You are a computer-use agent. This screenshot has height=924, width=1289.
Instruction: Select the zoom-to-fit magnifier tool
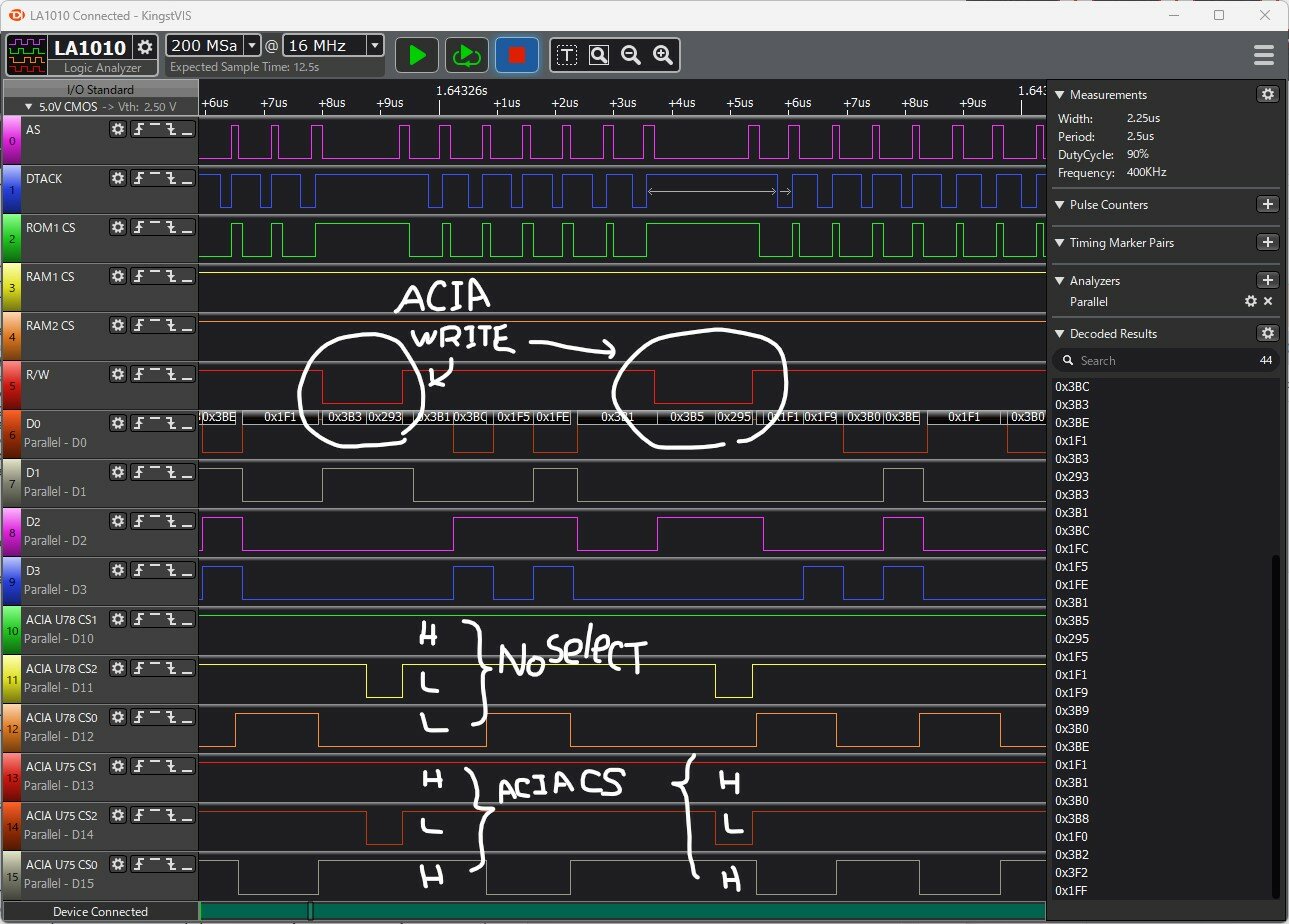pos(599,55)
